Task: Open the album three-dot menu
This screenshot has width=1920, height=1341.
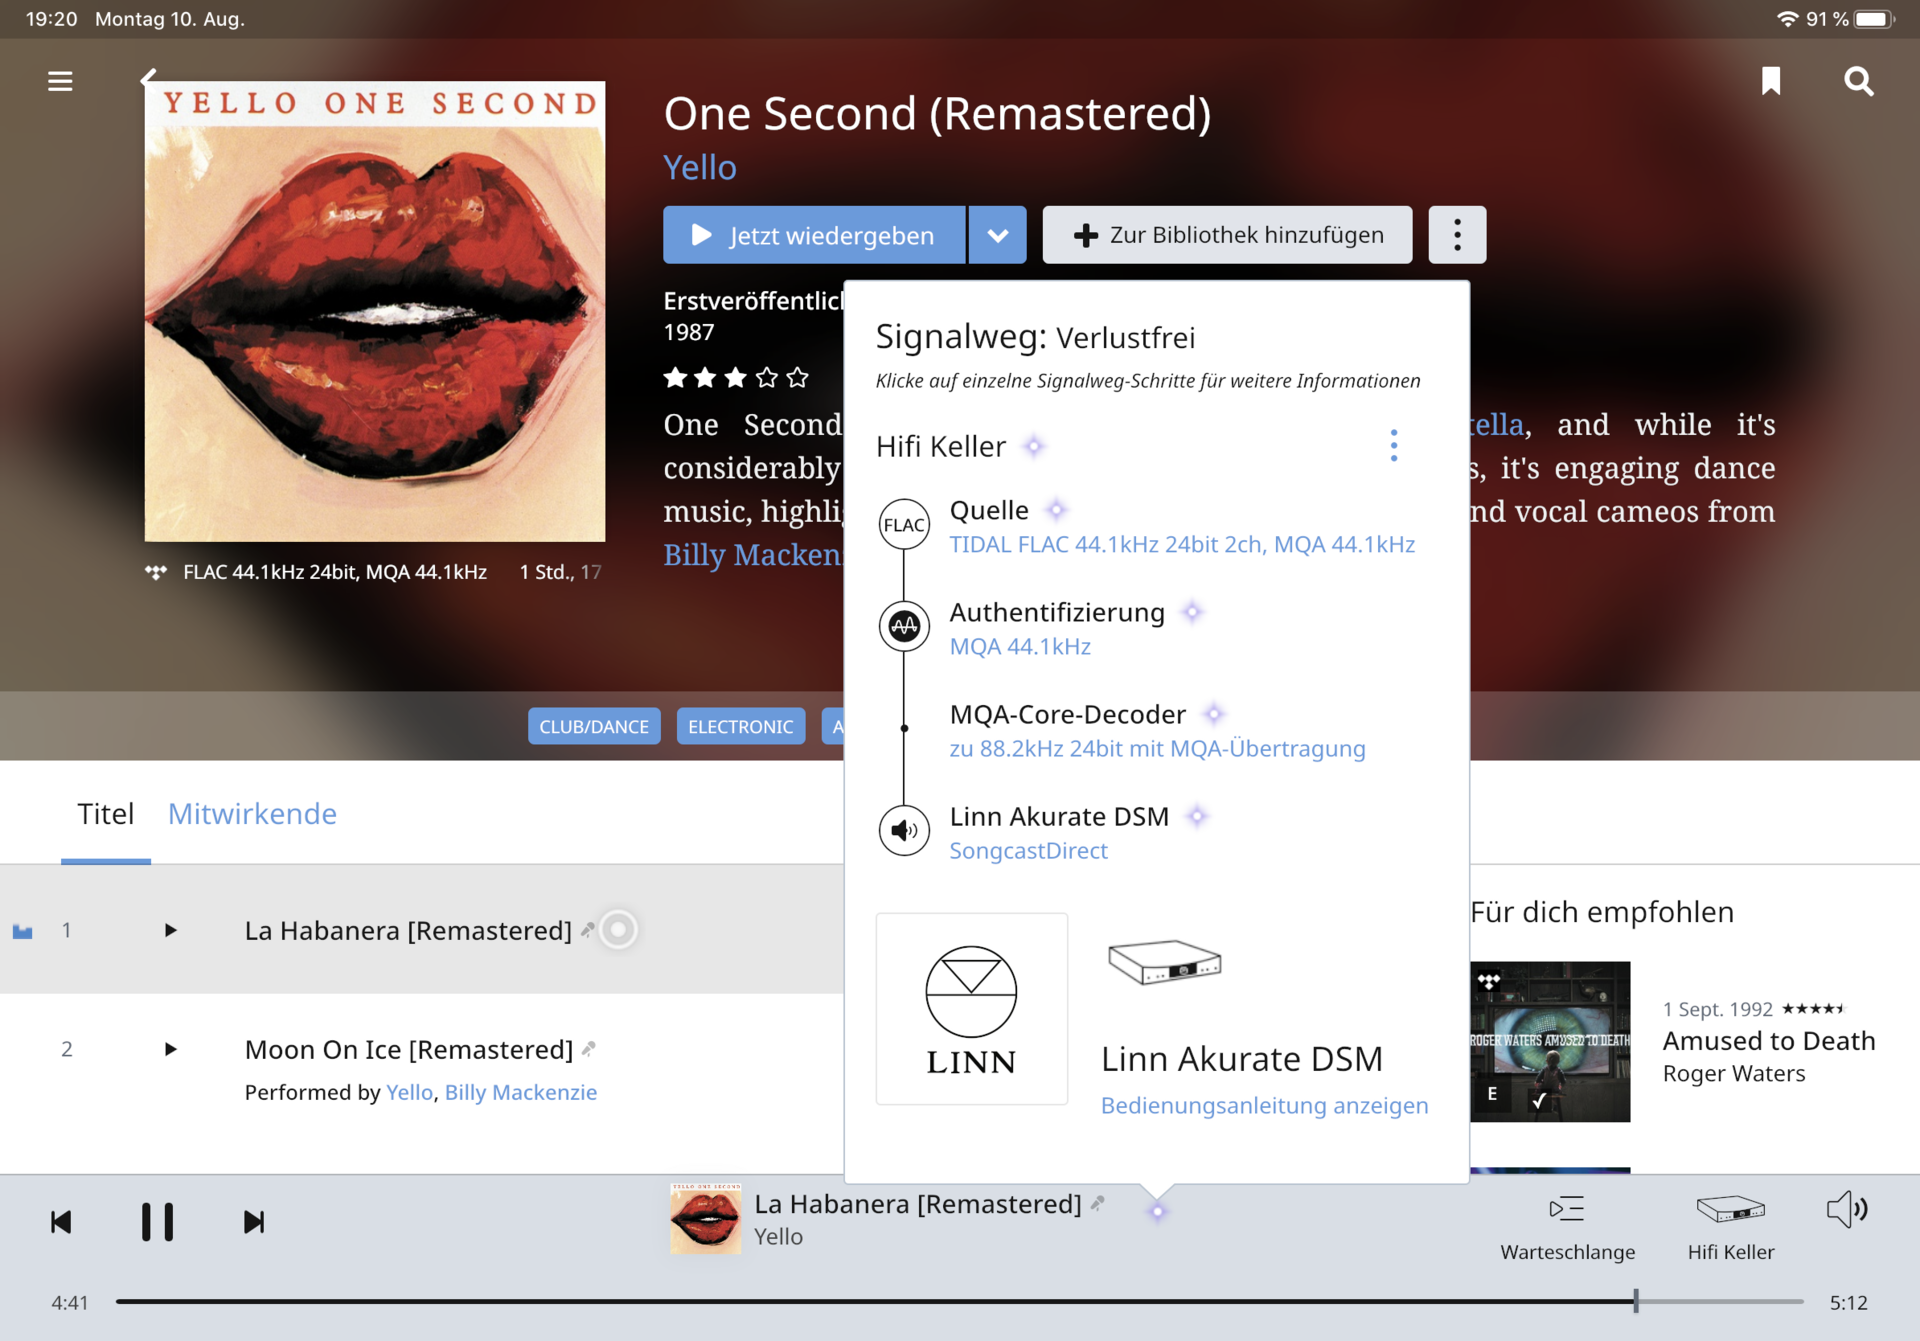Action: 1457,235
